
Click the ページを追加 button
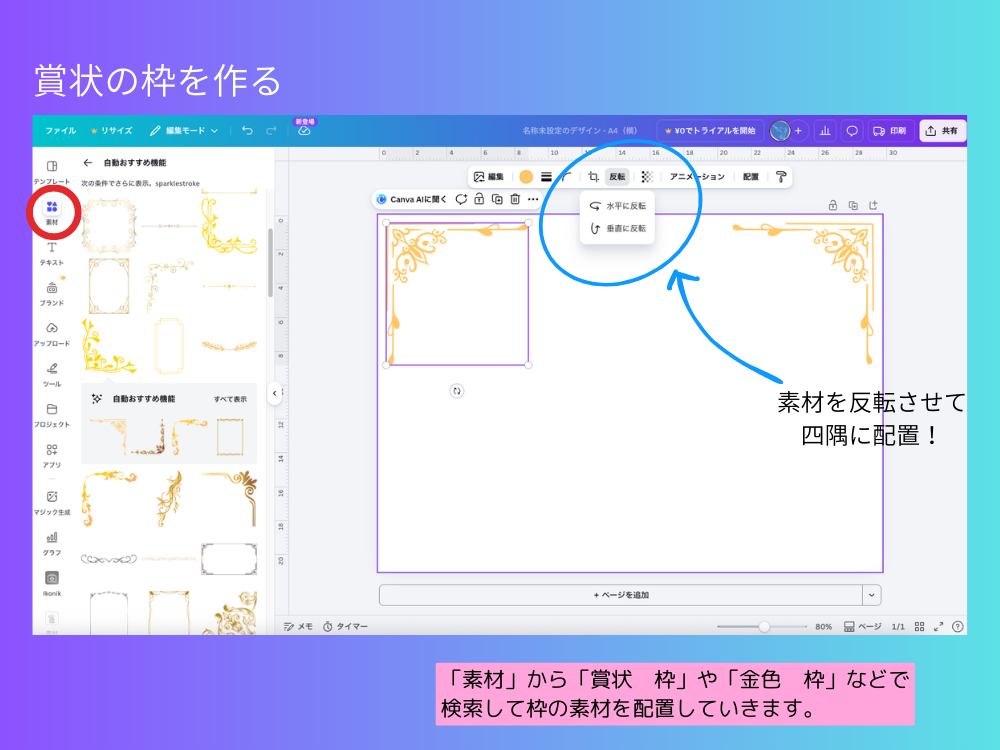tap(621, 595)
